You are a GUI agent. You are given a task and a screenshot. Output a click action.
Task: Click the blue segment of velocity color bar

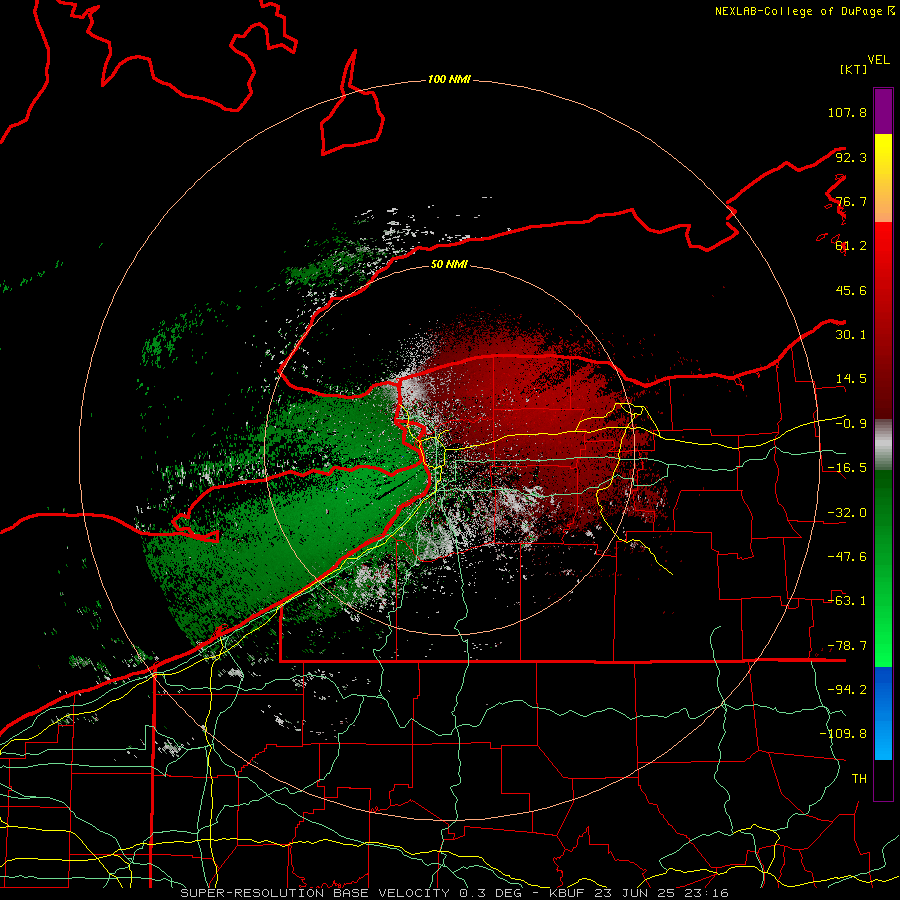(883, 713)
